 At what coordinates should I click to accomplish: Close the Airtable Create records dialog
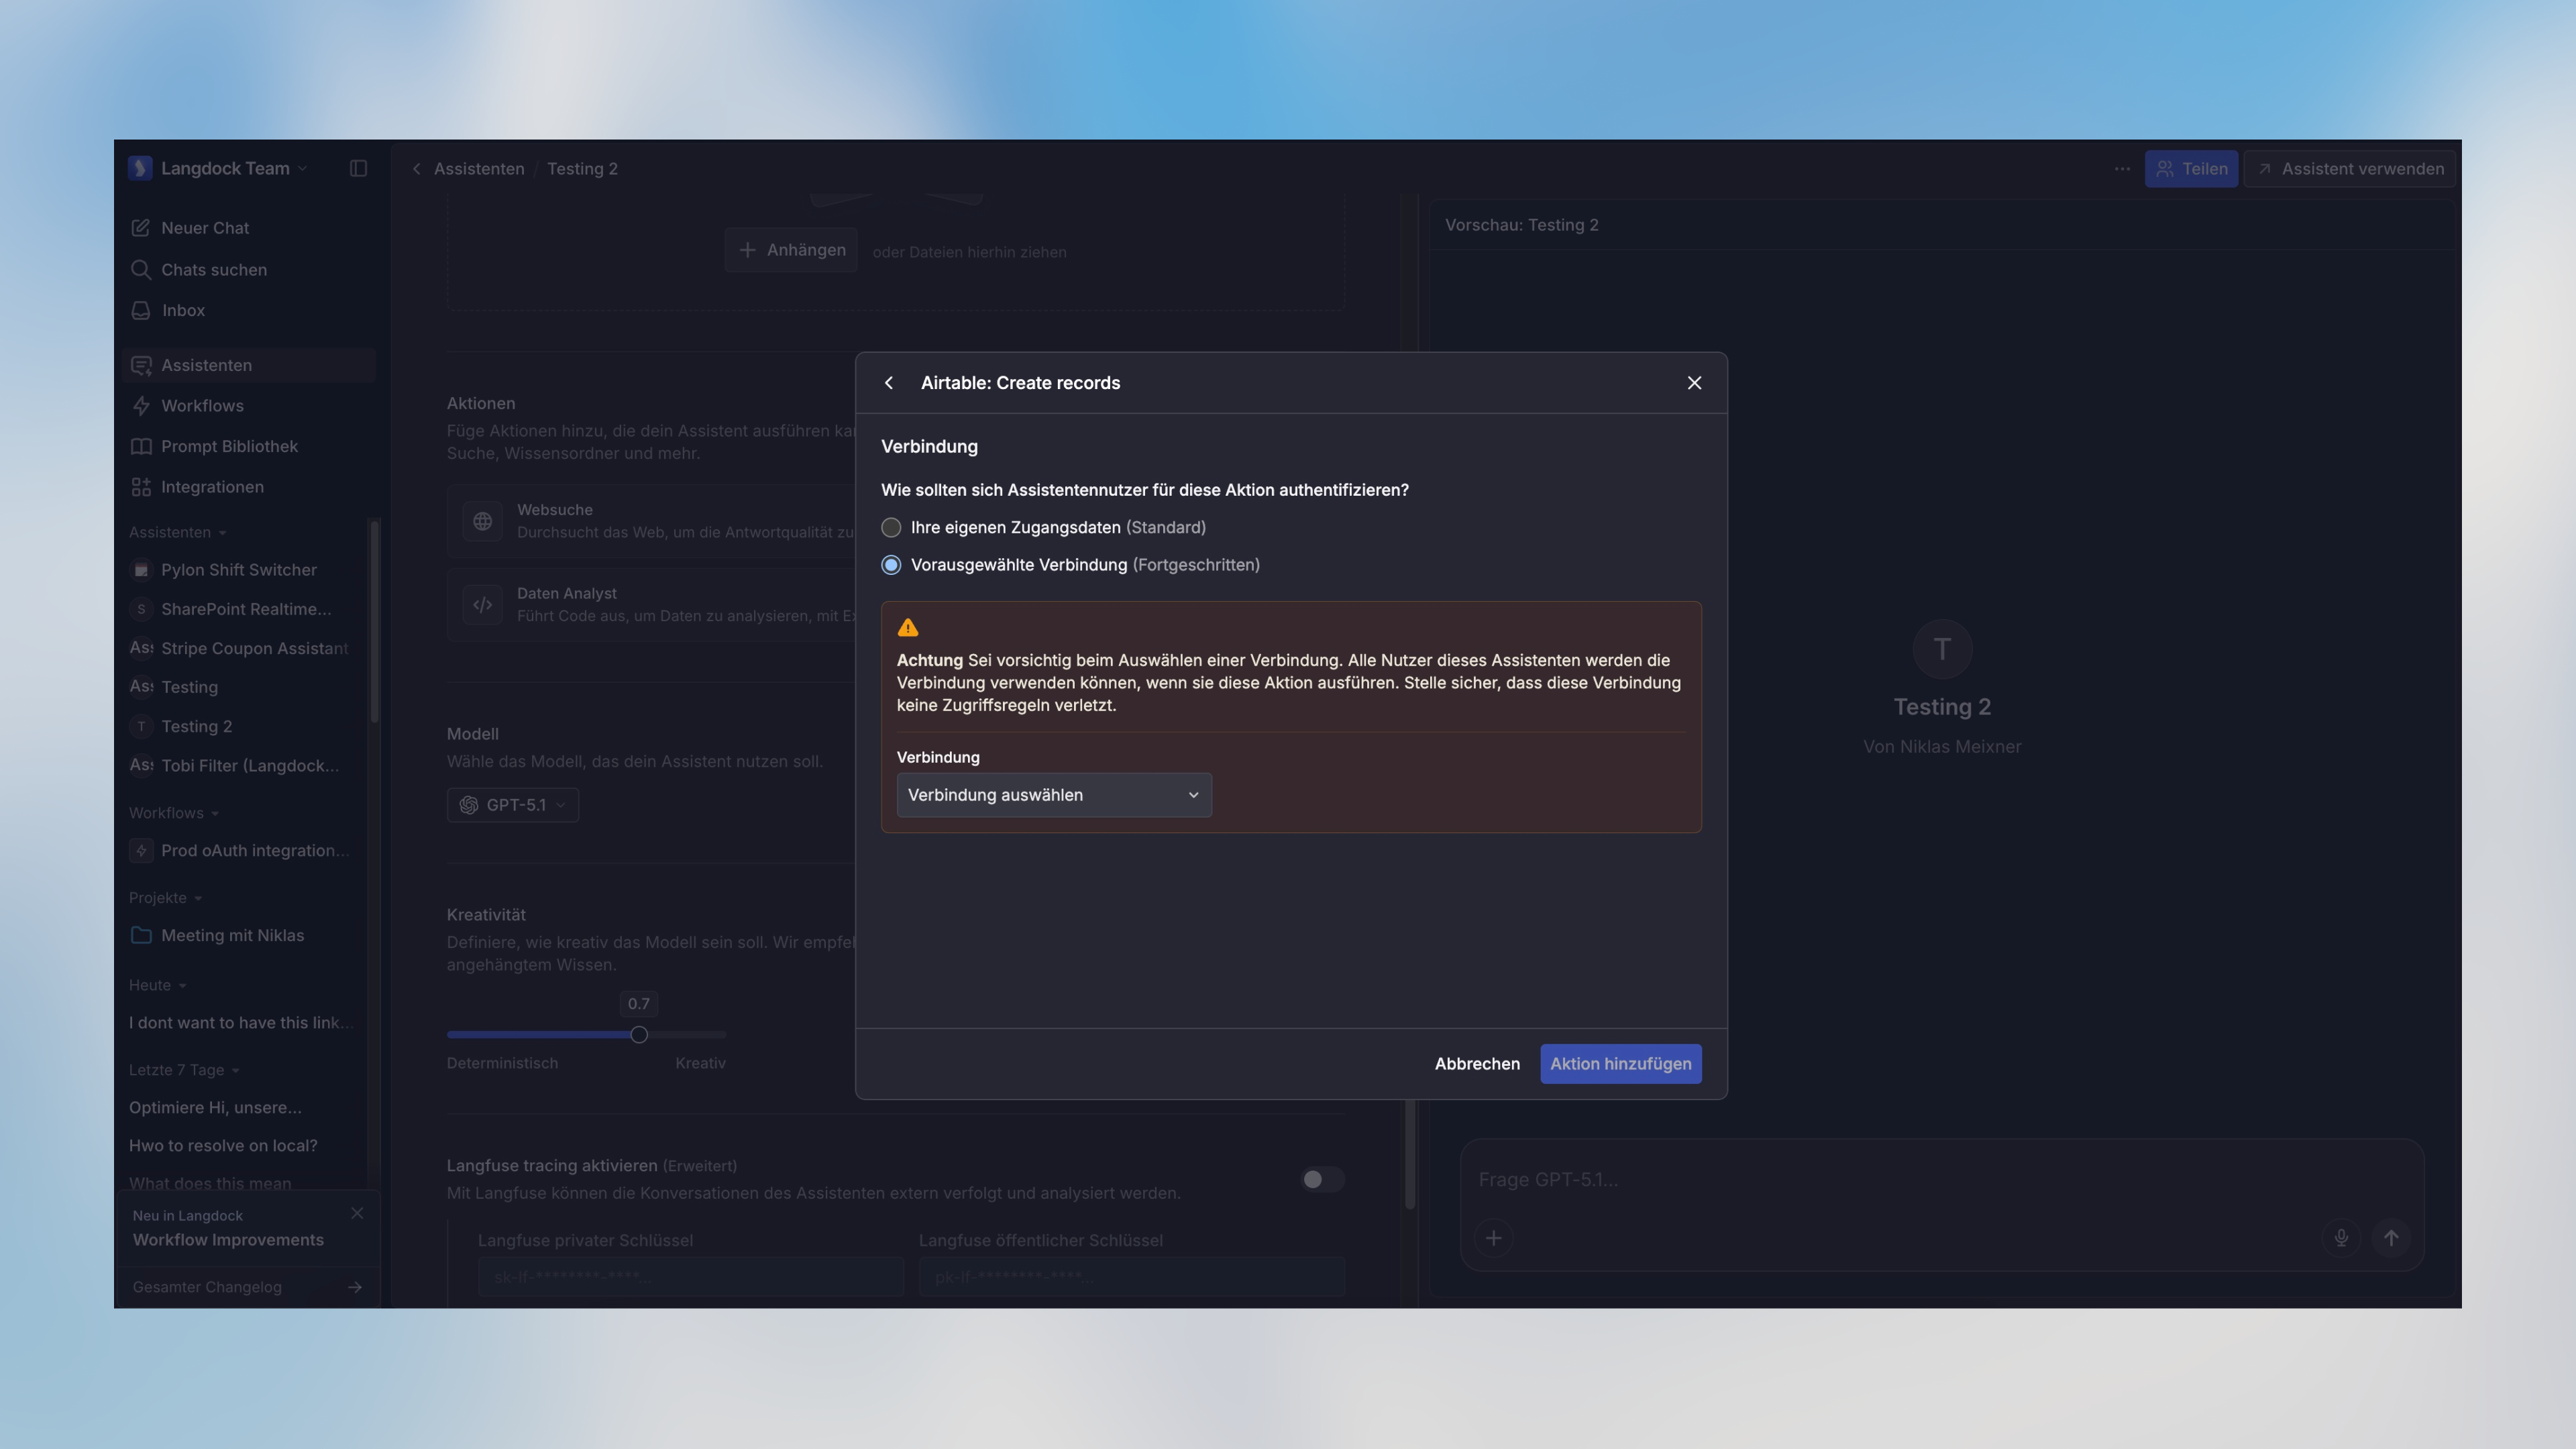(x=1694, y=383)
